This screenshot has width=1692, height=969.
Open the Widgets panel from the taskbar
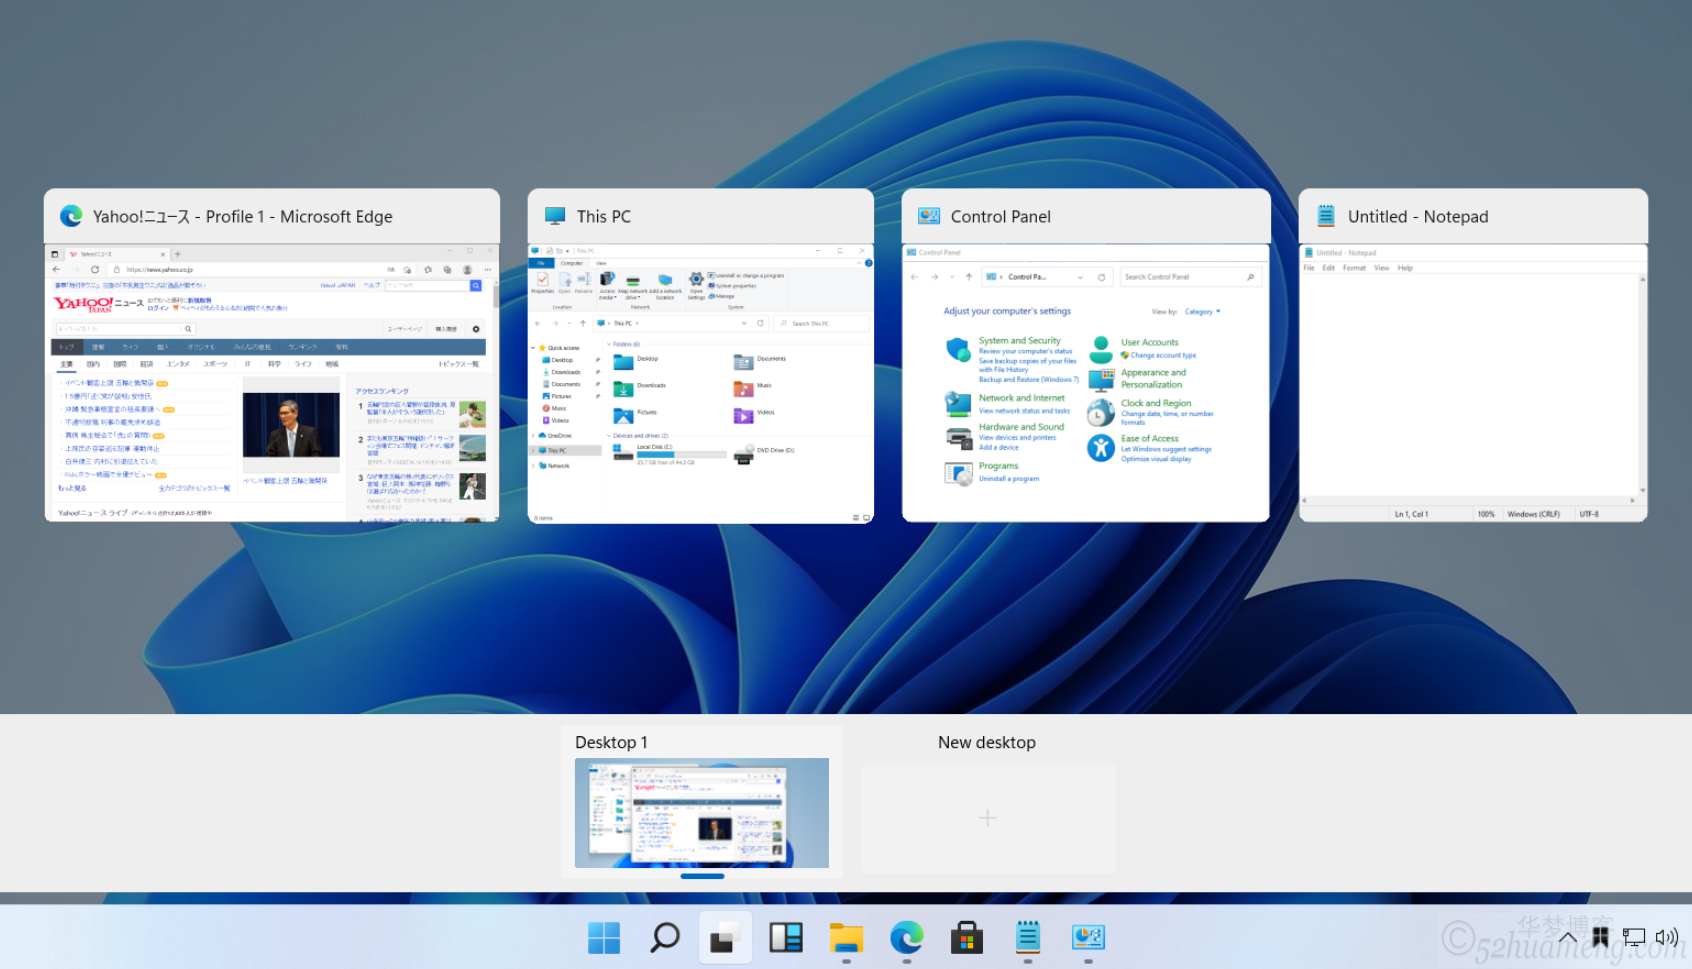click(786, 938)
